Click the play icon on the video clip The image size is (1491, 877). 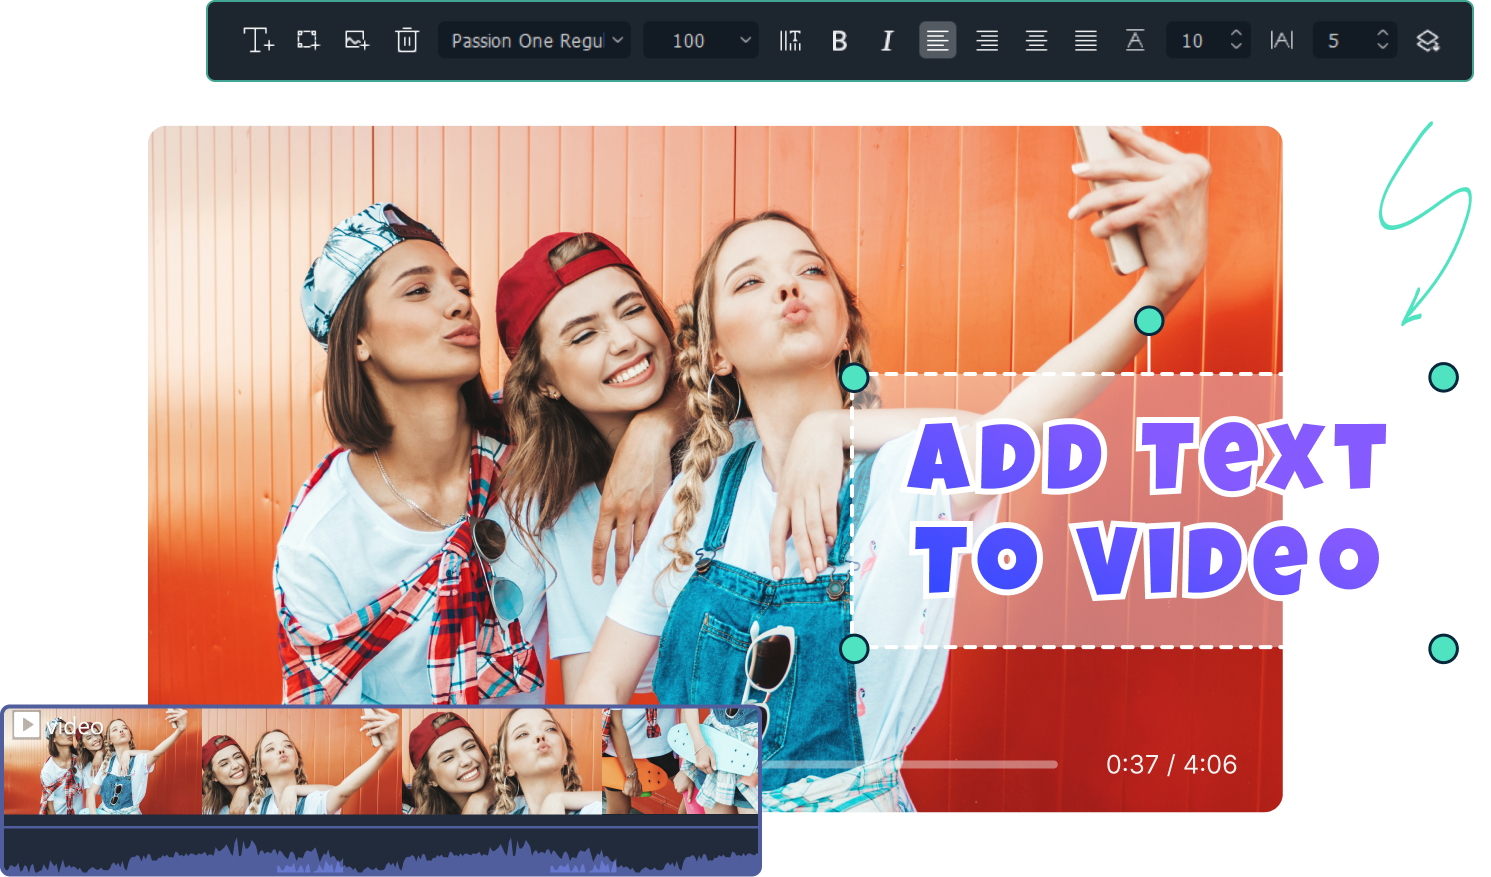26,724
